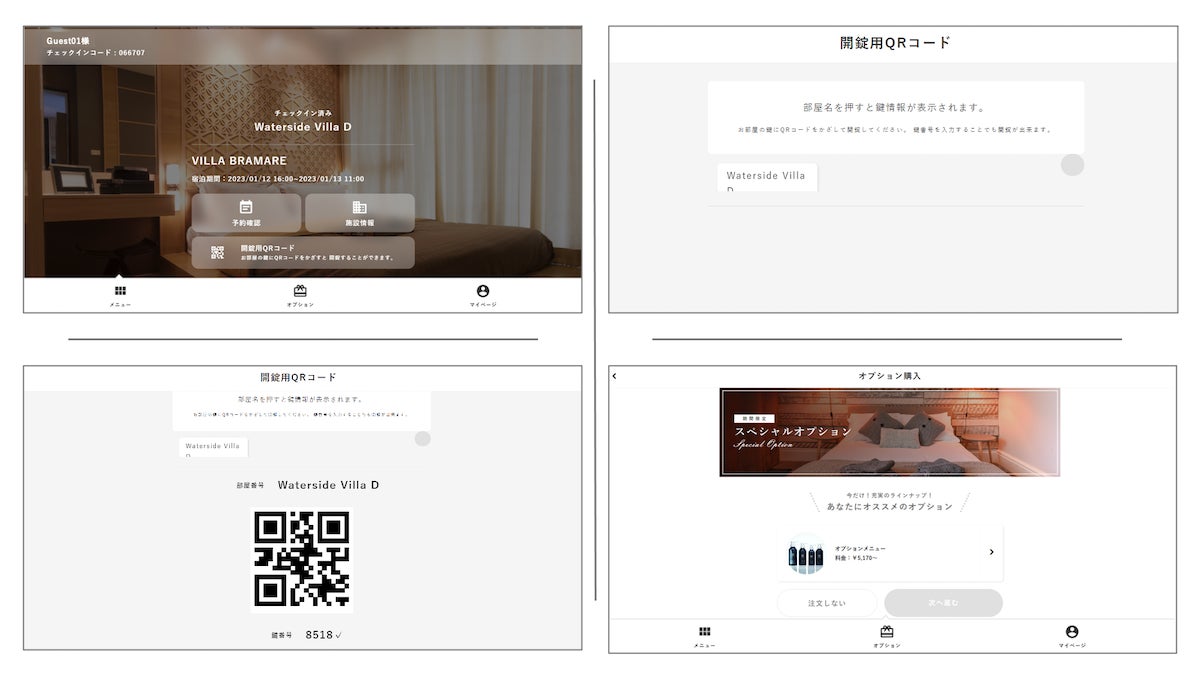Tap オプション gift icon on home screen
1200x674 pixels.
300,290
